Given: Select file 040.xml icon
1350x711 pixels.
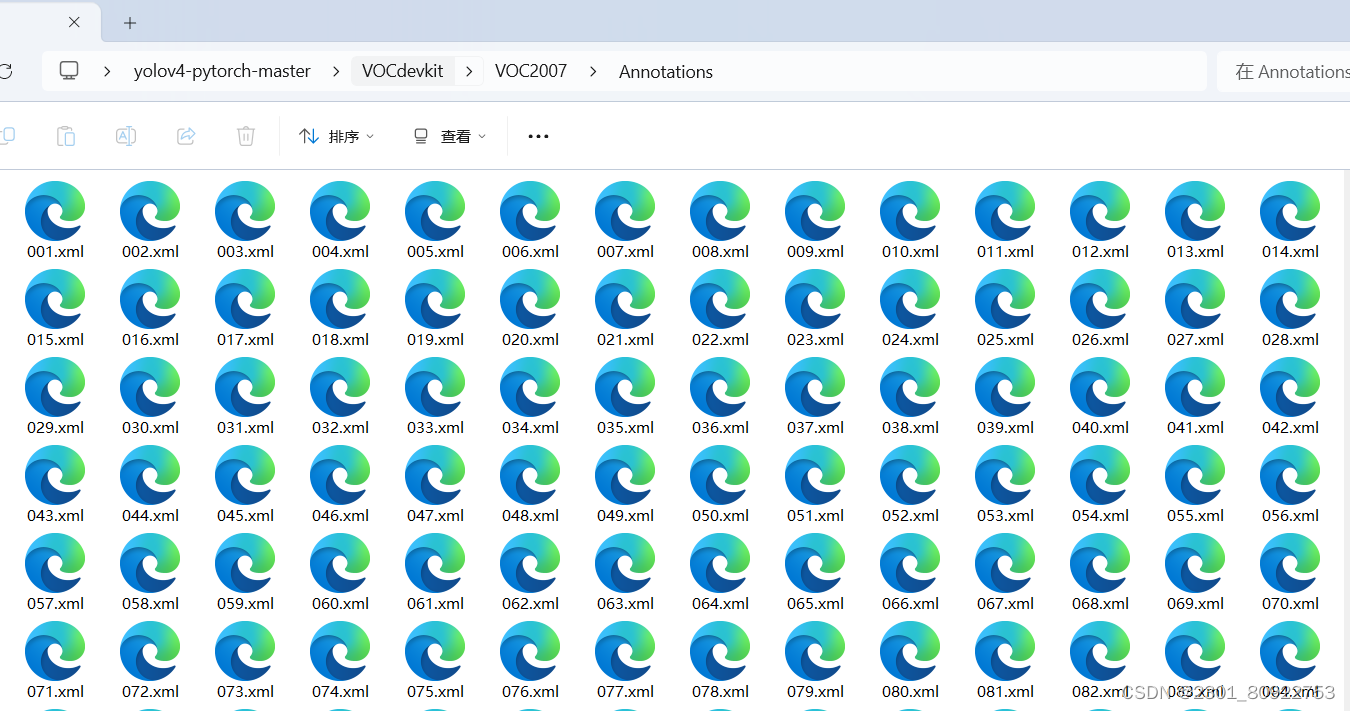Looking at the screenshot, I should point(1100,386).
